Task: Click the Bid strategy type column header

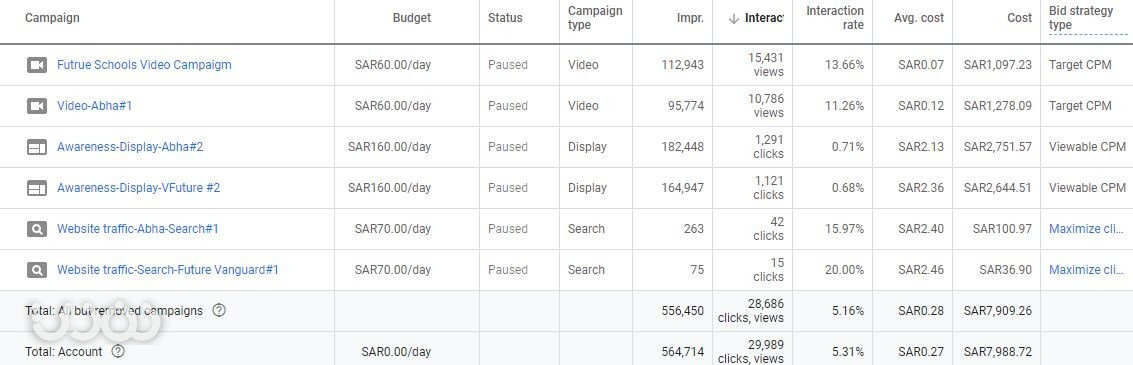Action: 1077,18
